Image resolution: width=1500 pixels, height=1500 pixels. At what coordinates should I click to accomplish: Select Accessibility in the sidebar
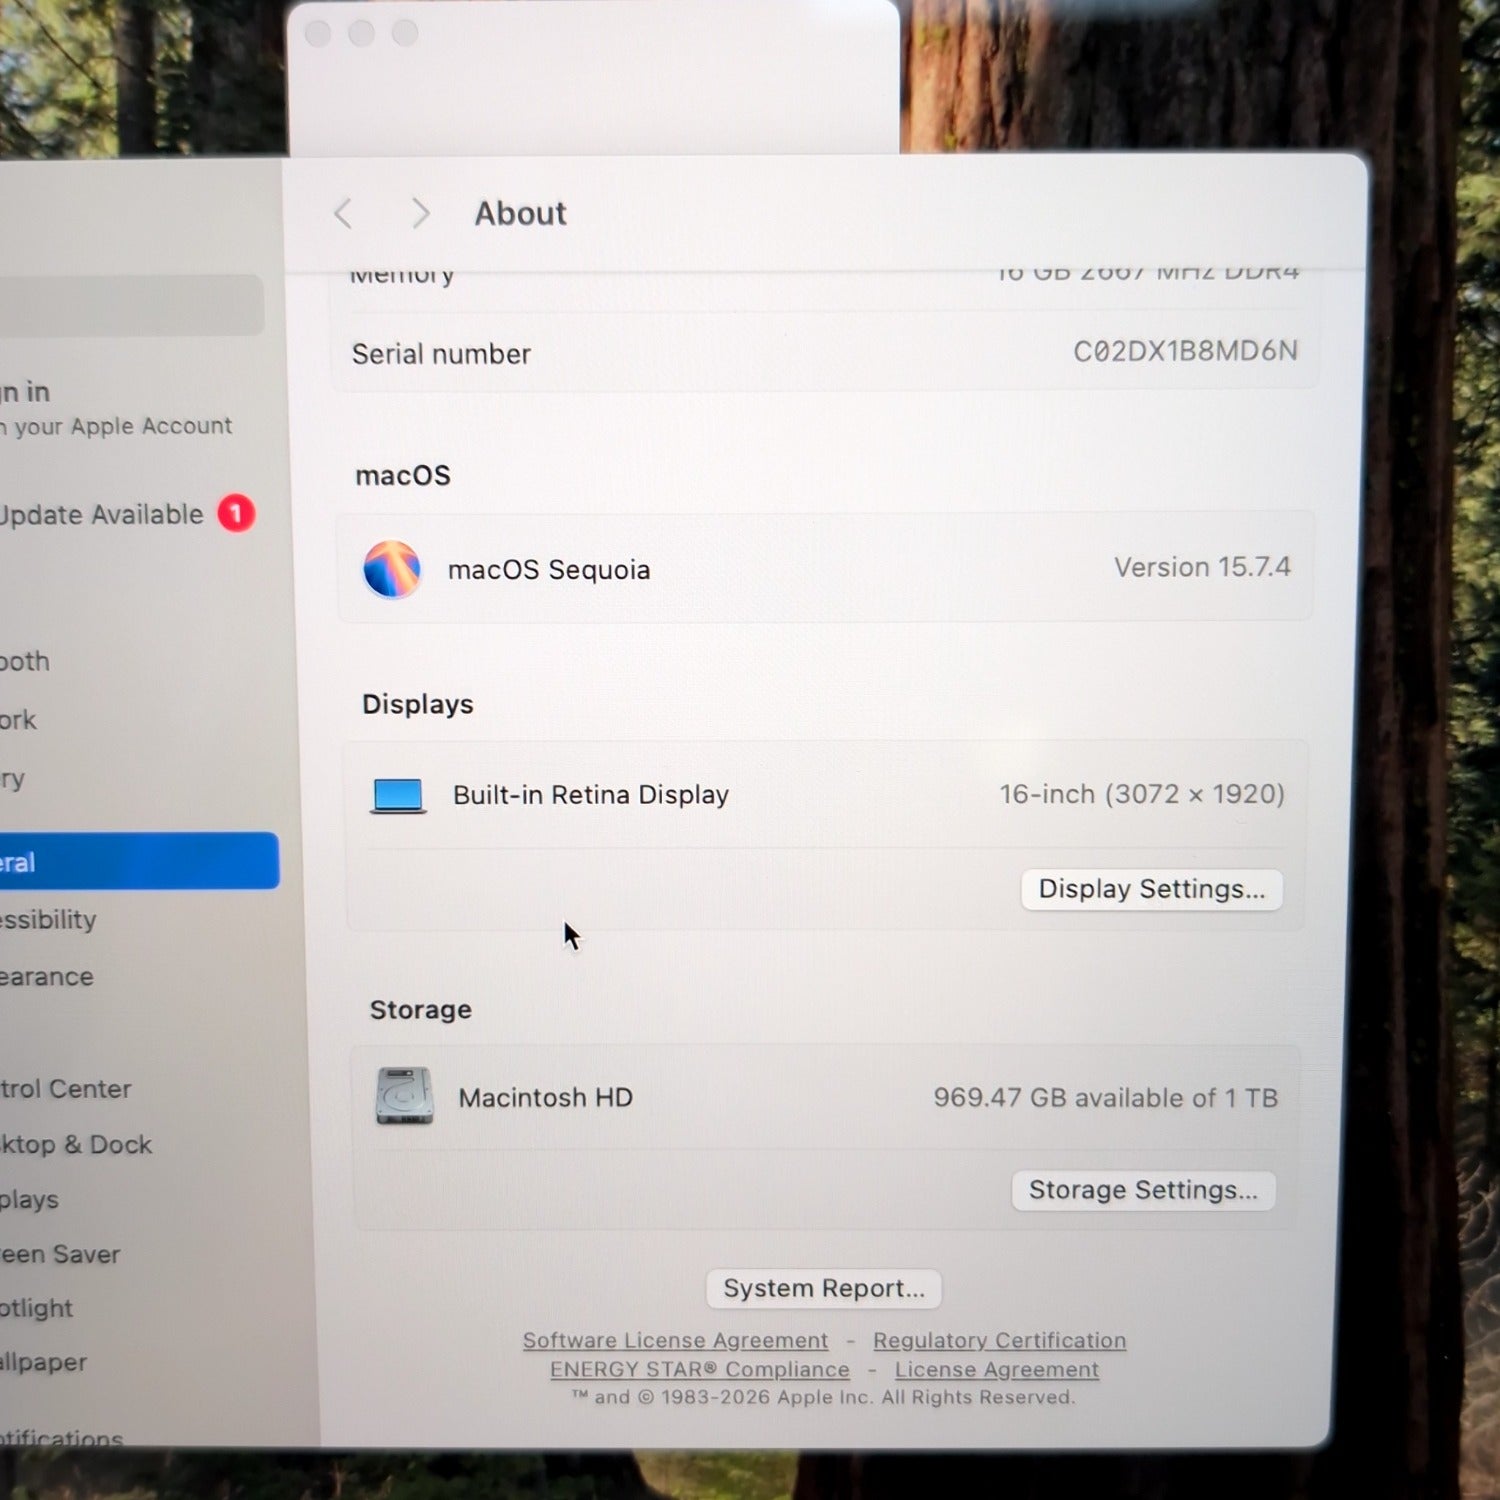pos(48,920)
